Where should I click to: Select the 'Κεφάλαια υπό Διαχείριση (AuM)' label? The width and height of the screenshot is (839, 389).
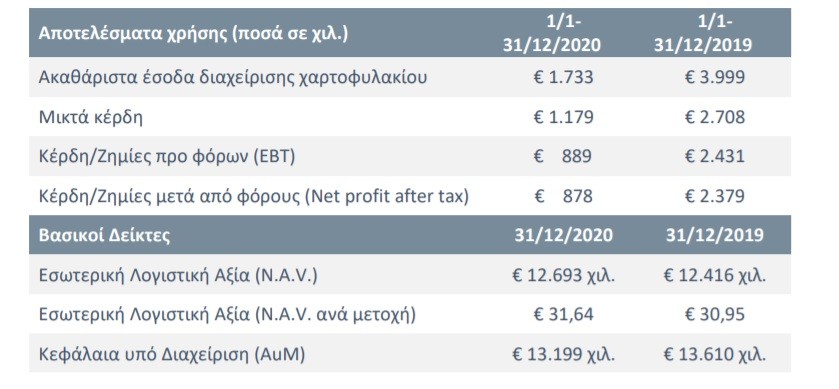172,355
